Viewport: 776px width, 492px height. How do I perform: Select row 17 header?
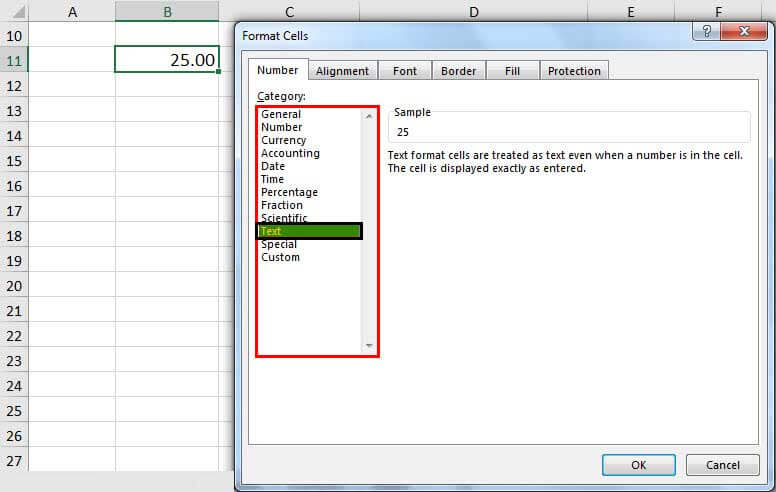[14, 211]
